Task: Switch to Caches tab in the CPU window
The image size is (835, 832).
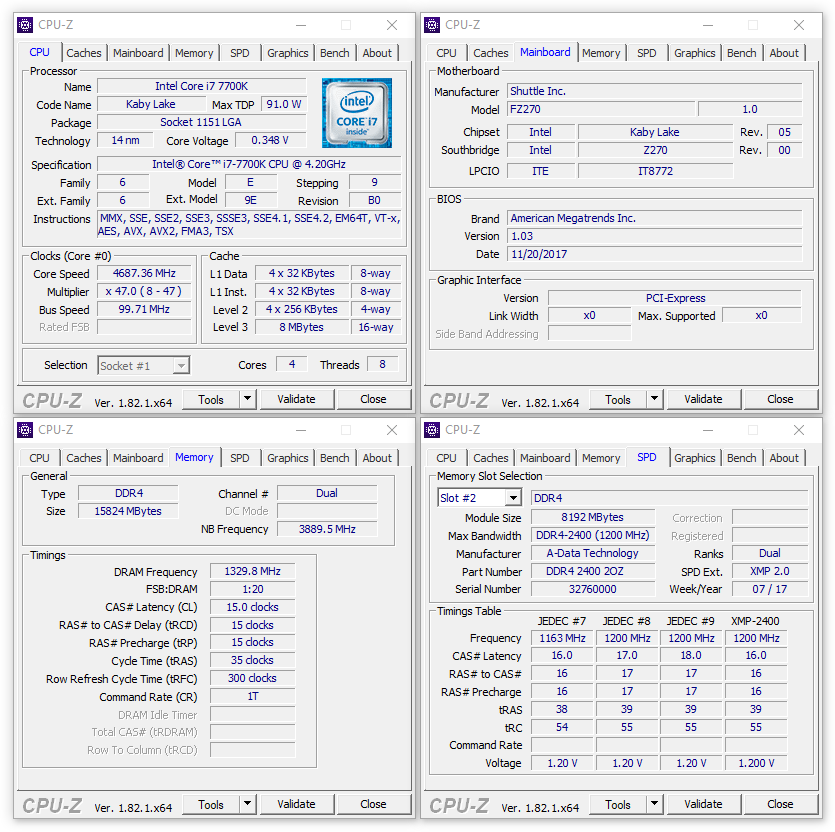Action: 84,53
